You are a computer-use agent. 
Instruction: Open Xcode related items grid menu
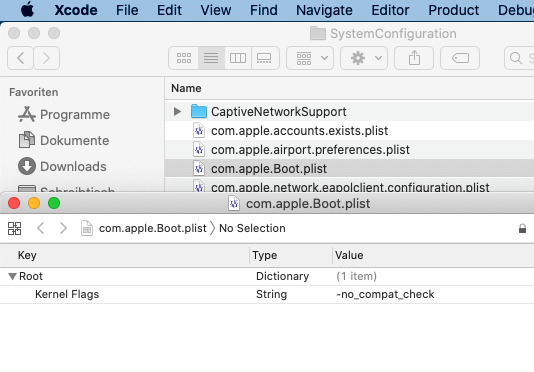(x=14, y=228)
